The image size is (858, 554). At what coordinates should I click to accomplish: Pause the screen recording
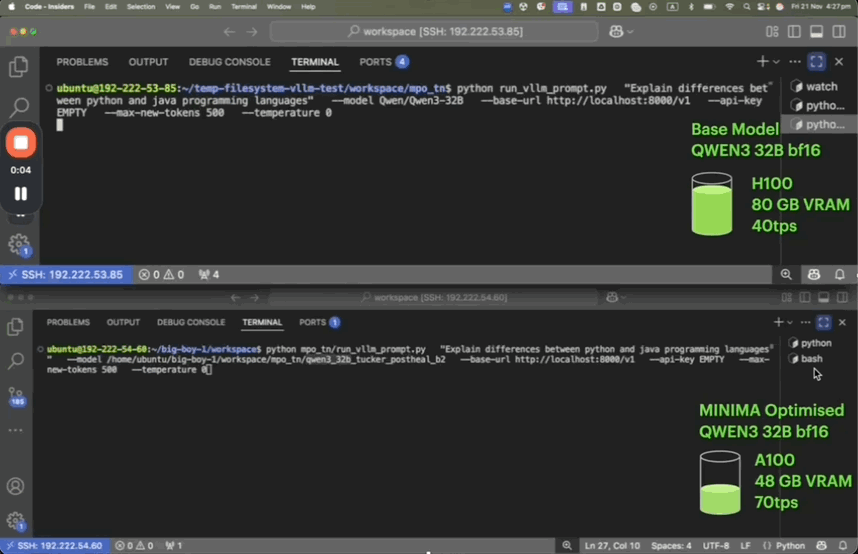click(21, 194)
